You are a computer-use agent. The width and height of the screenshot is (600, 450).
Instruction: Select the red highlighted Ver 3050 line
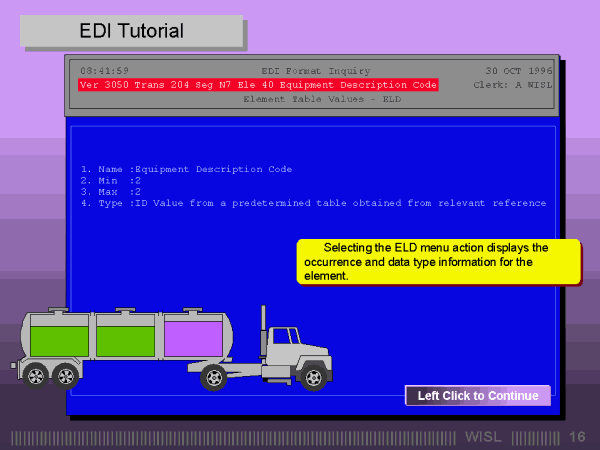pyautogui.click(x=258, y=85)
